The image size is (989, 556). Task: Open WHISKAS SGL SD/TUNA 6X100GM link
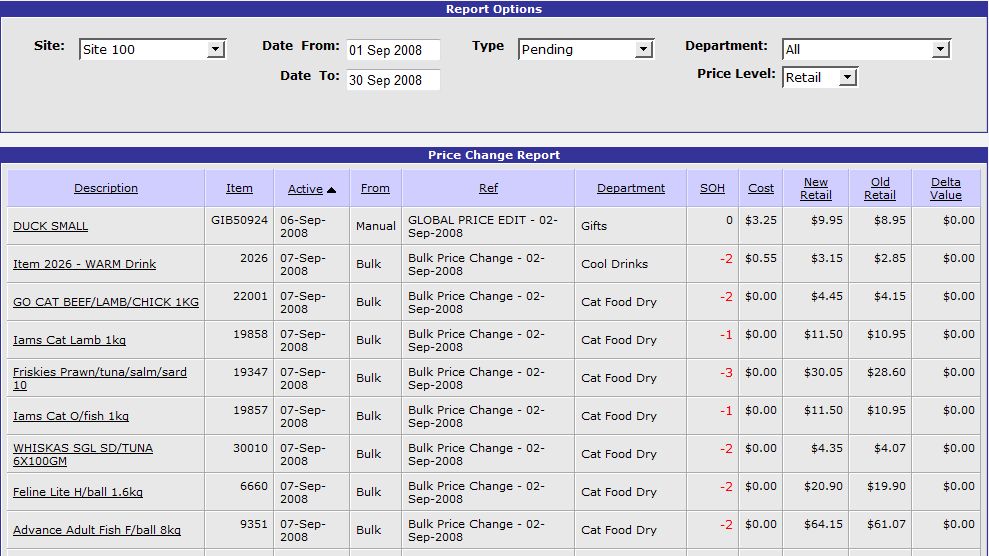(83, 455)
